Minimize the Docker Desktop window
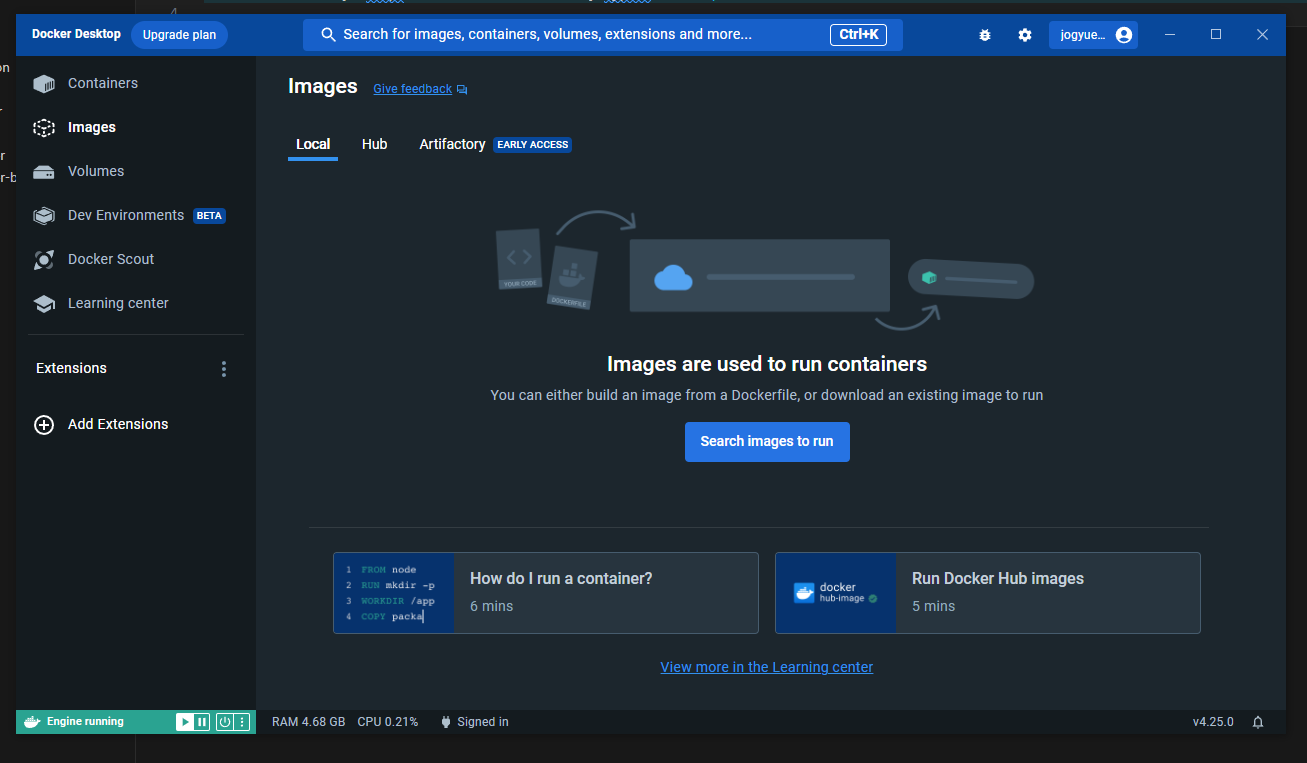This screenshot has width=1307, height=763. click(1170, 35)
